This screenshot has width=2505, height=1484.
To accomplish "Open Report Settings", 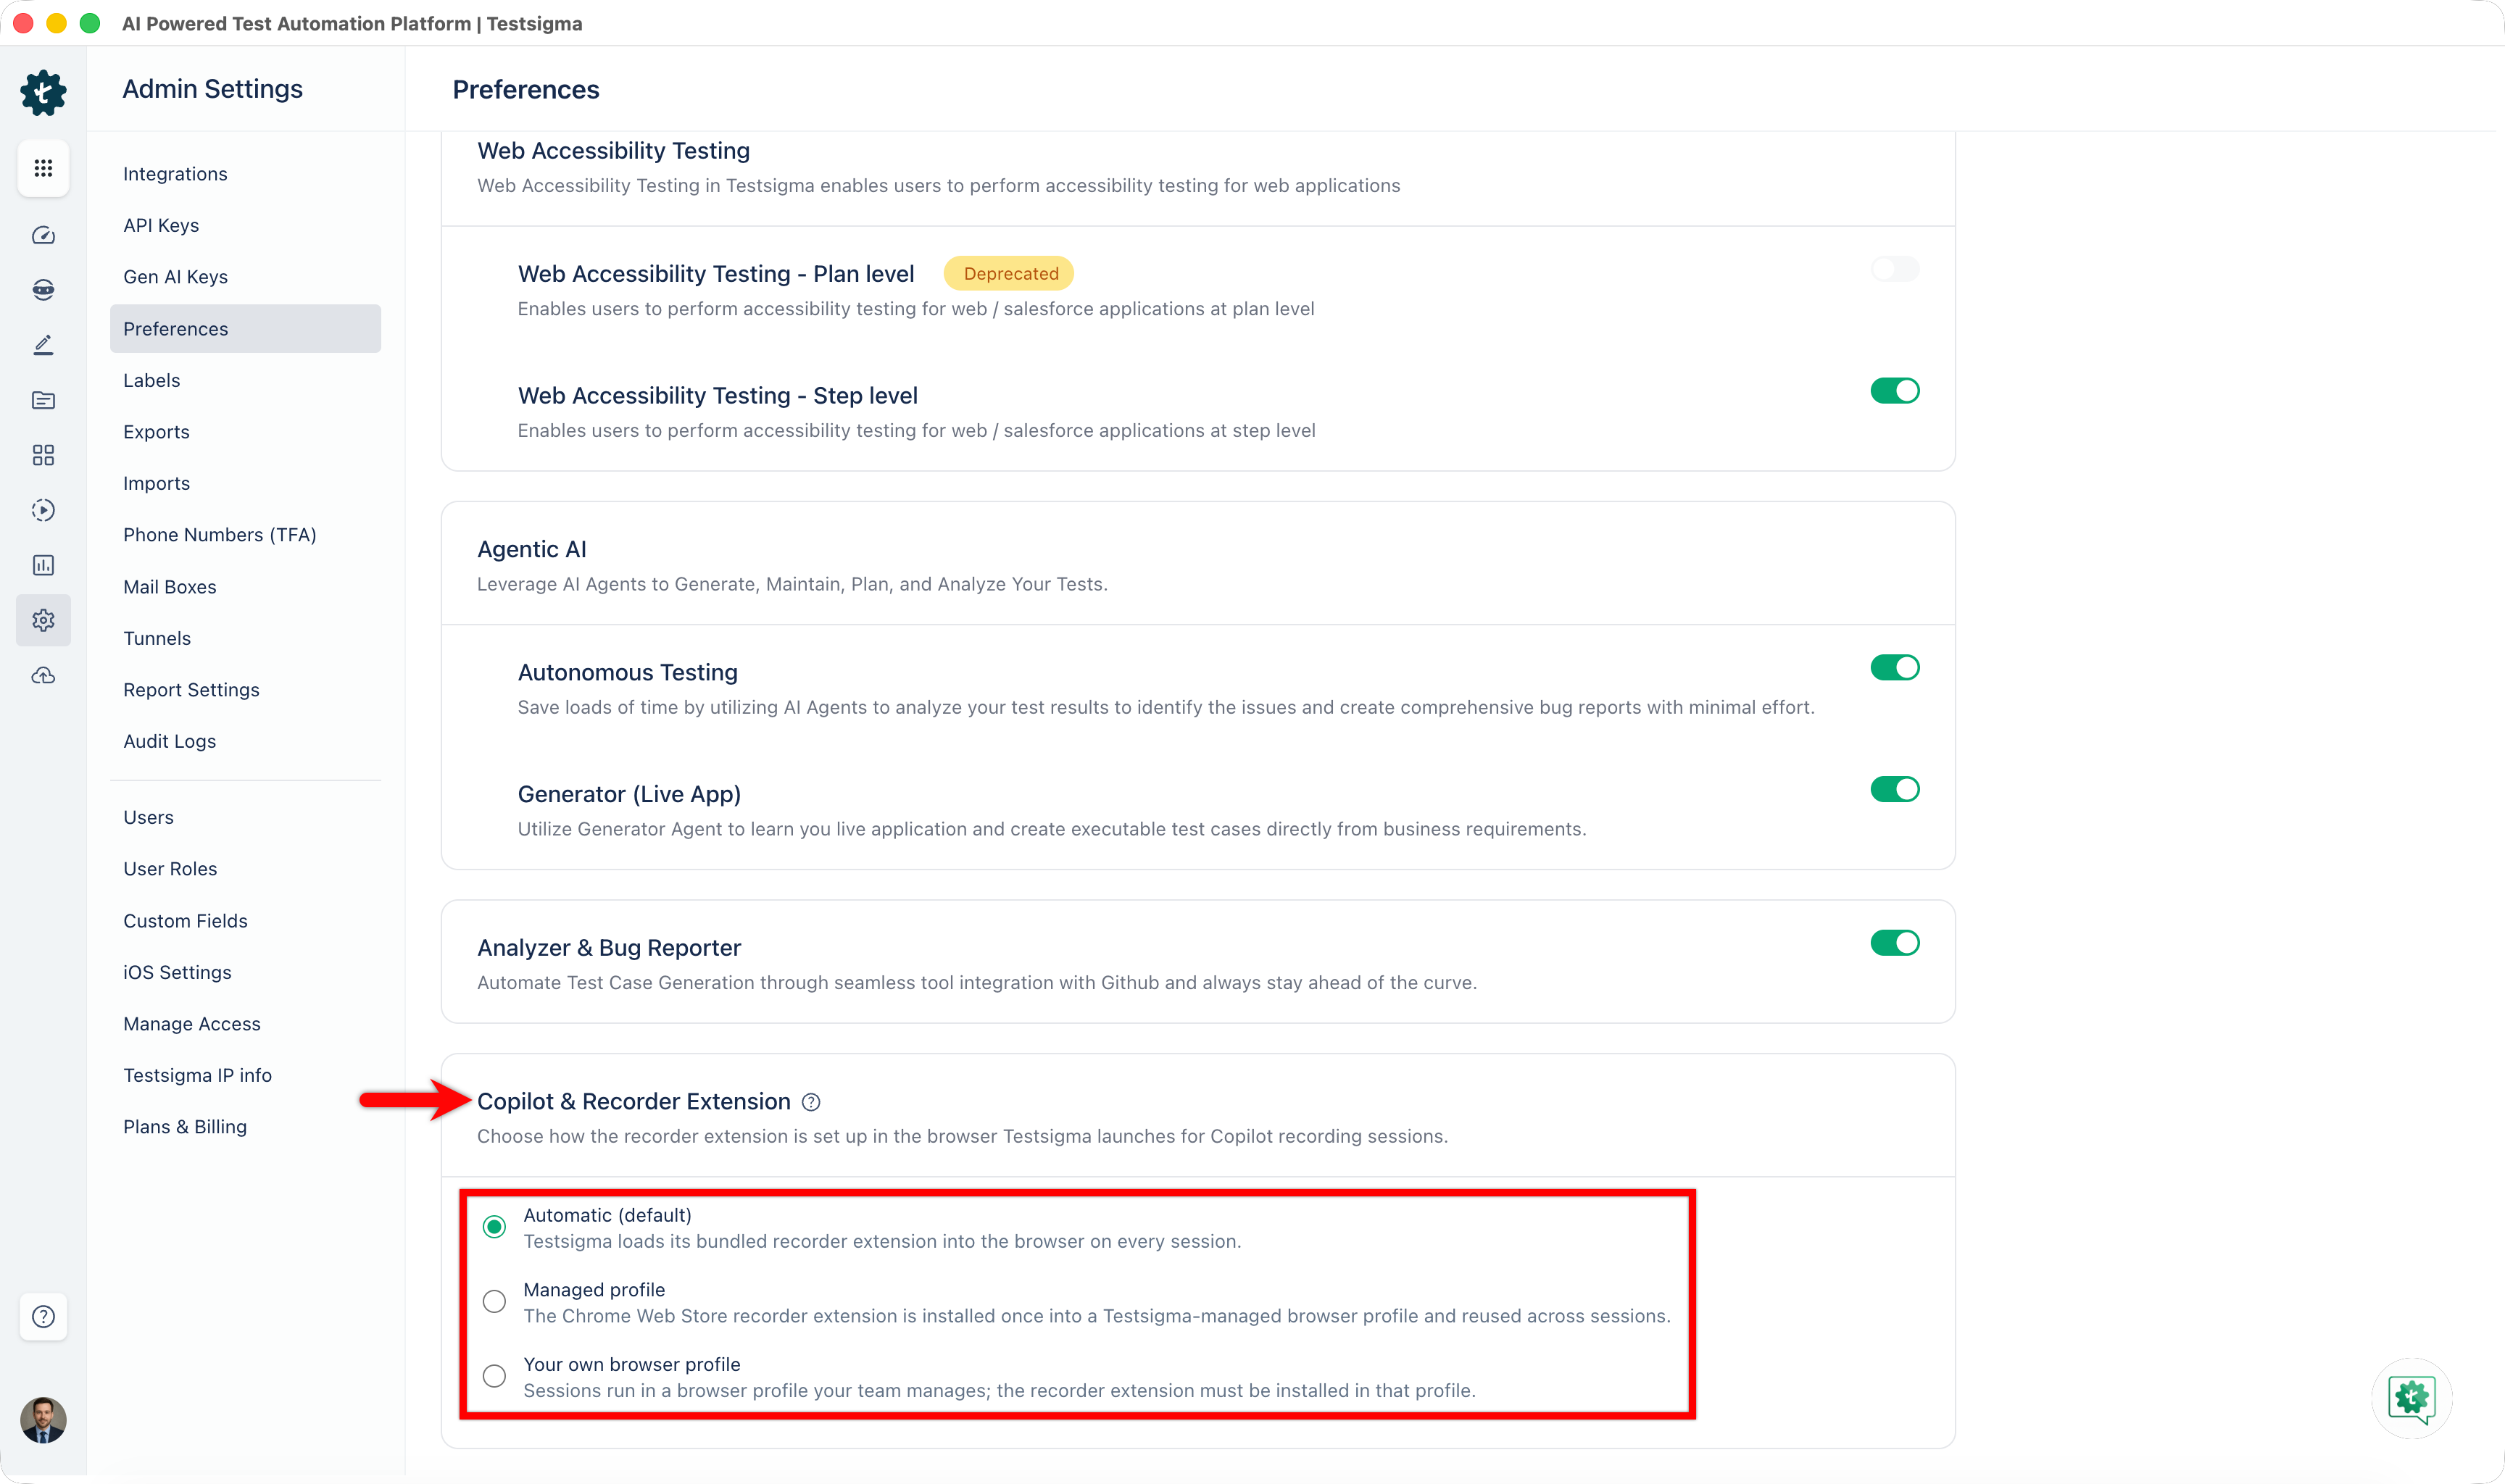I will pyautogui.click(x=191, y=690).
